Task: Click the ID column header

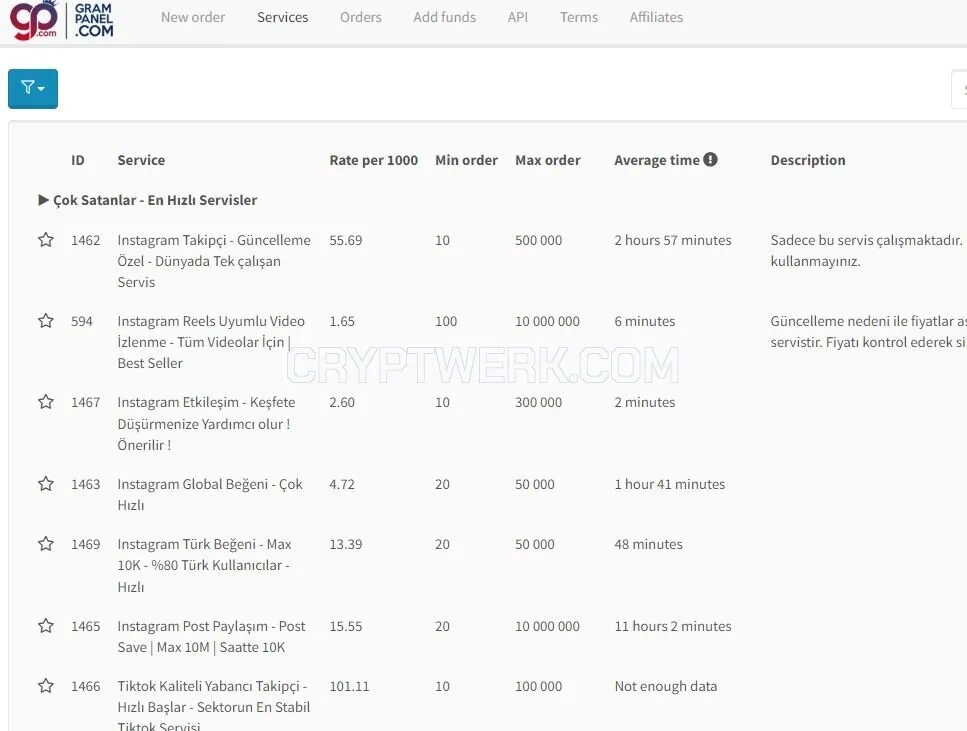Action: click(x=78, y=160)
